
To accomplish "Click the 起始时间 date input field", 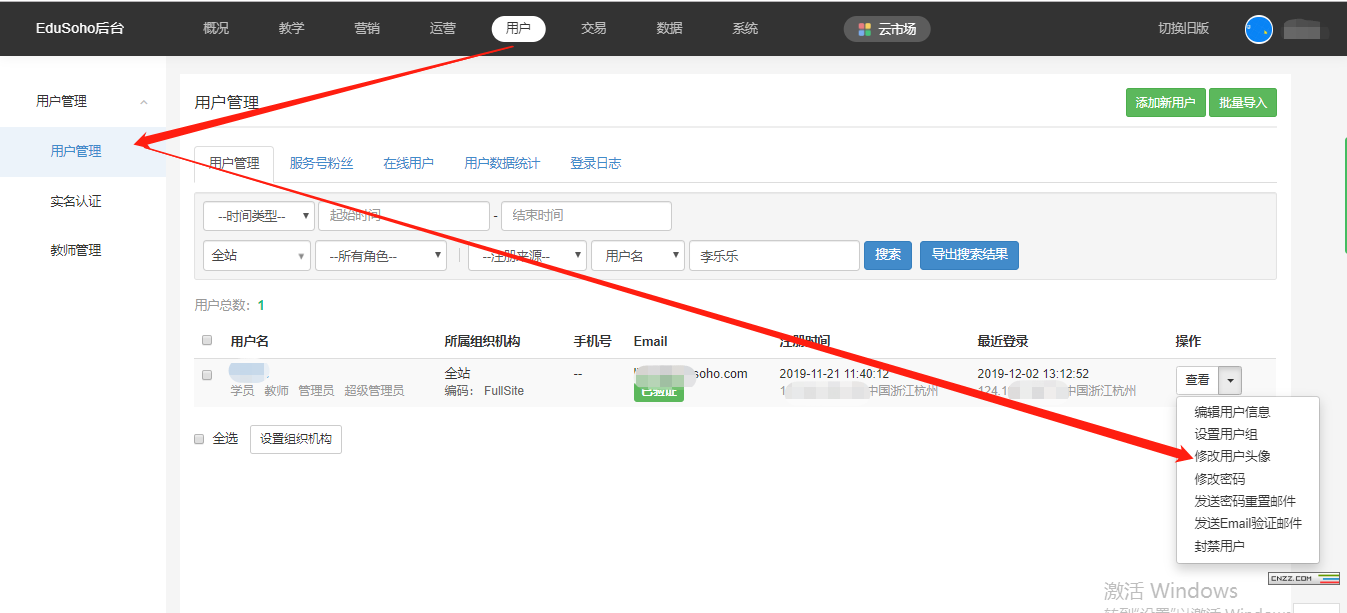I will click(x=403, y=216).
